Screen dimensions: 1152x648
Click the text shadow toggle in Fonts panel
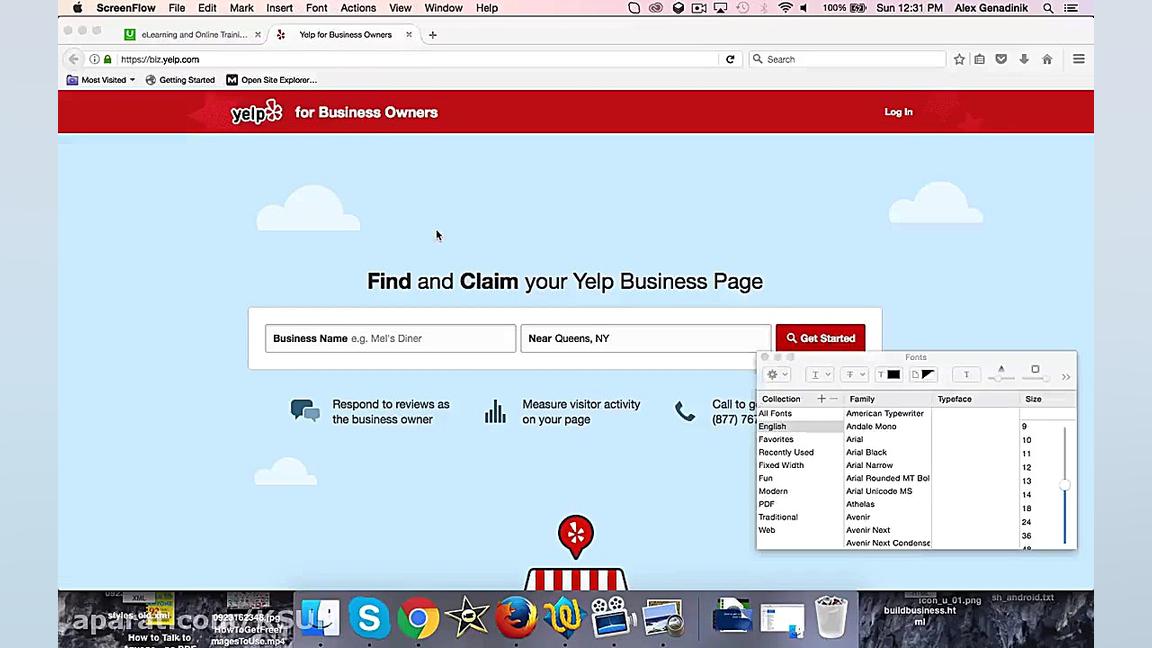966,375
